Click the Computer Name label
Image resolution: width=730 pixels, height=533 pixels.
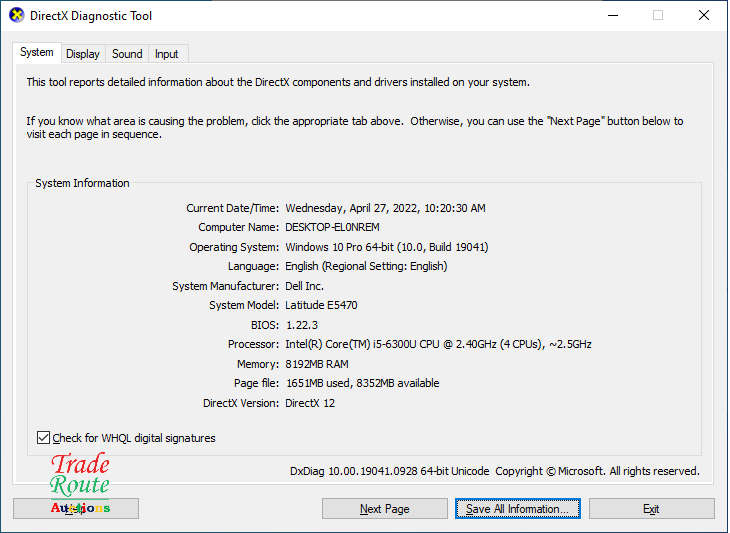point(238,227)
